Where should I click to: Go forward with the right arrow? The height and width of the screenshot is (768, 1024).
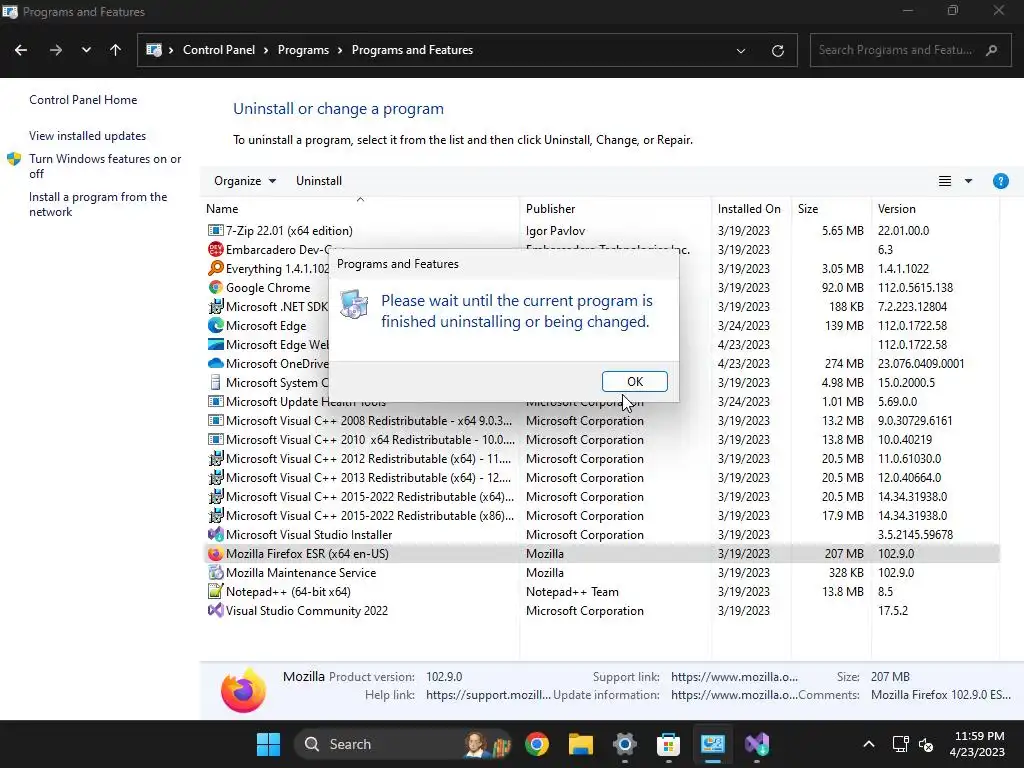coord(56,50)
